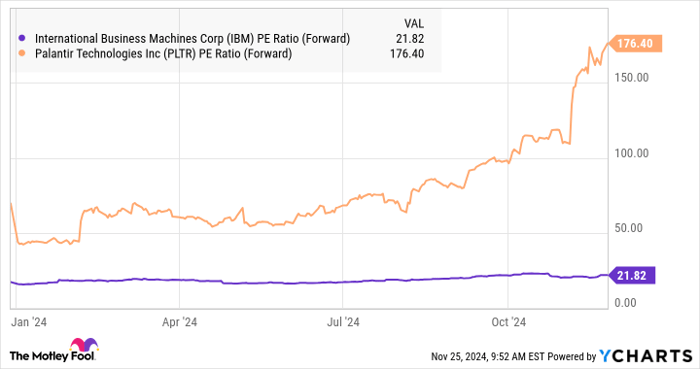The width and height of the screenshot is (700, 369).
Task: Click the 21.82 value in legend
Action: (x=410, y=39)
